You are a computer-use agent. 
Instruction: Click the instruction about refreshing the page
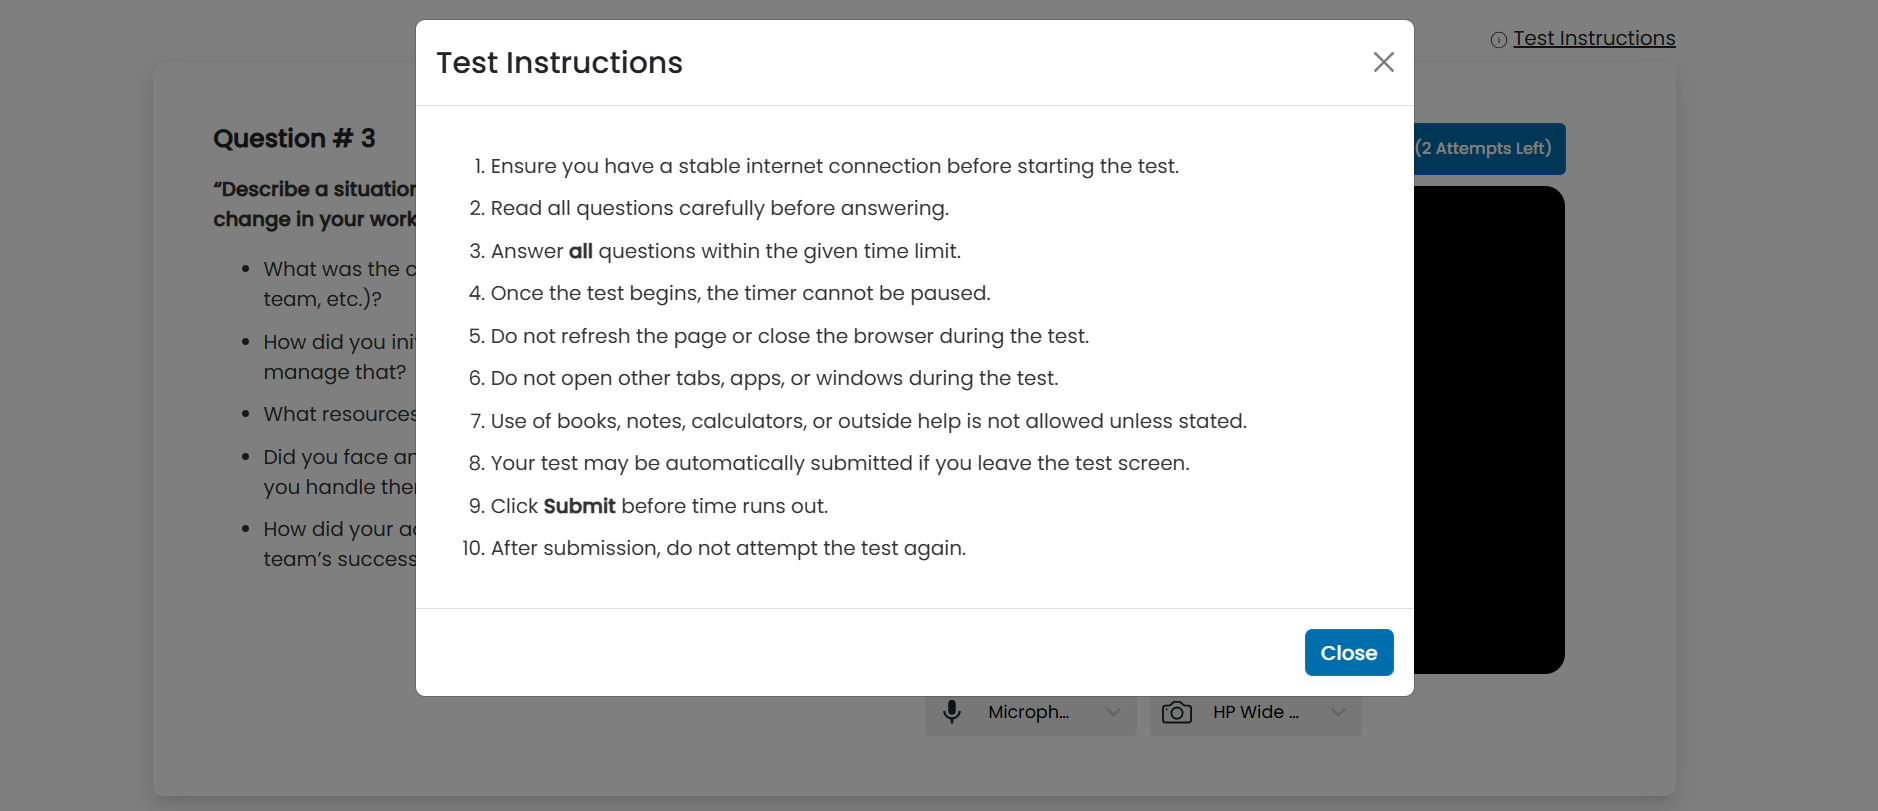coord(789,336)
